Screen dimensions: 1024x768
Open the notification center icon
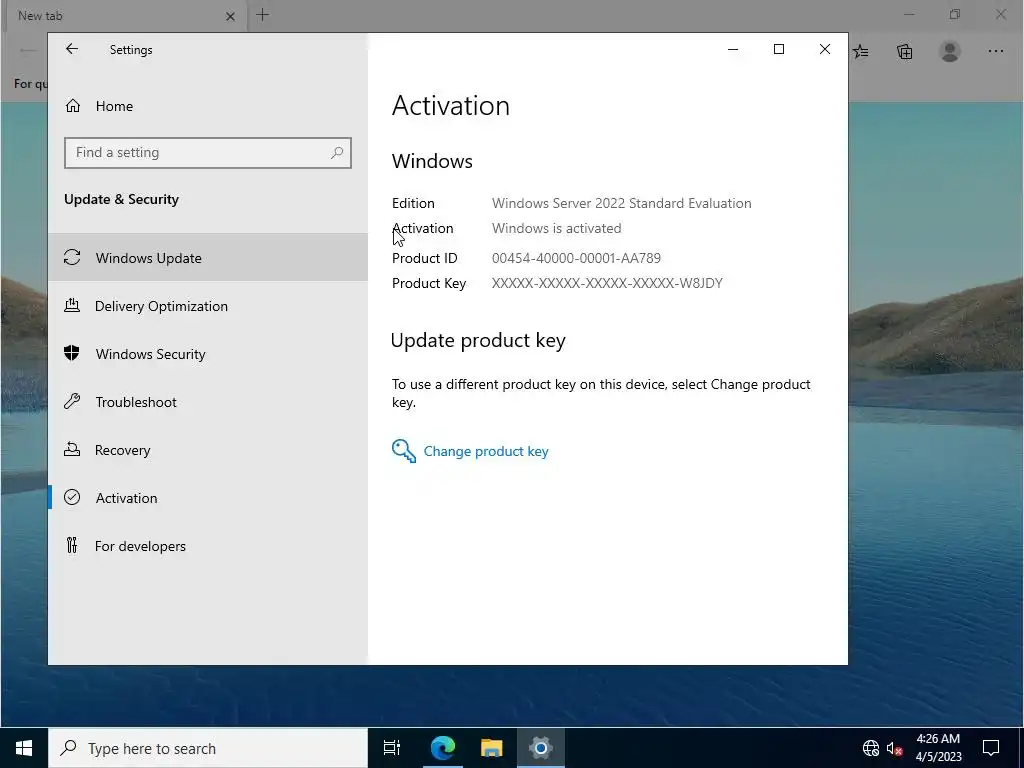point(991,748)
